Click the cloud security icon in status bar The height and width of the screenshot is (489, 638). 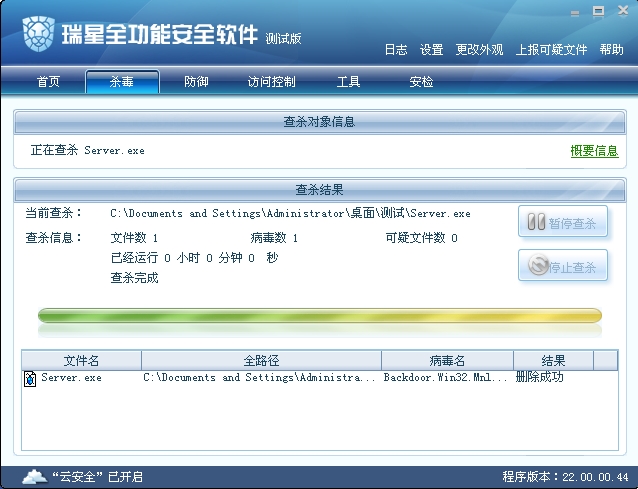(34, 476)
